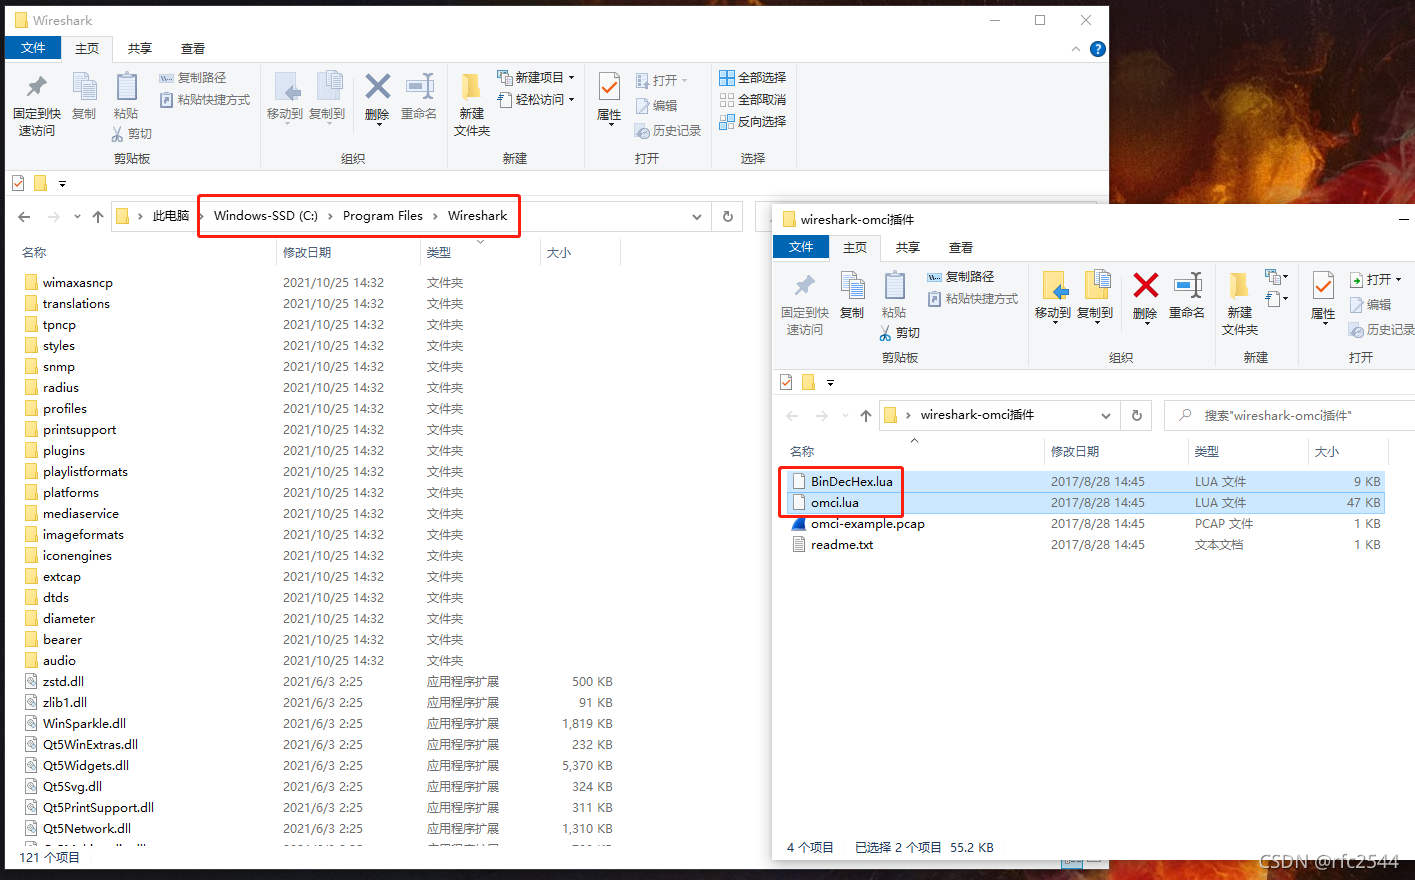Open address dropdown in wireshark-omci插件 window
This screenshot has height=880, width=1415.
pyautogui.click(x=1105, y=415)
